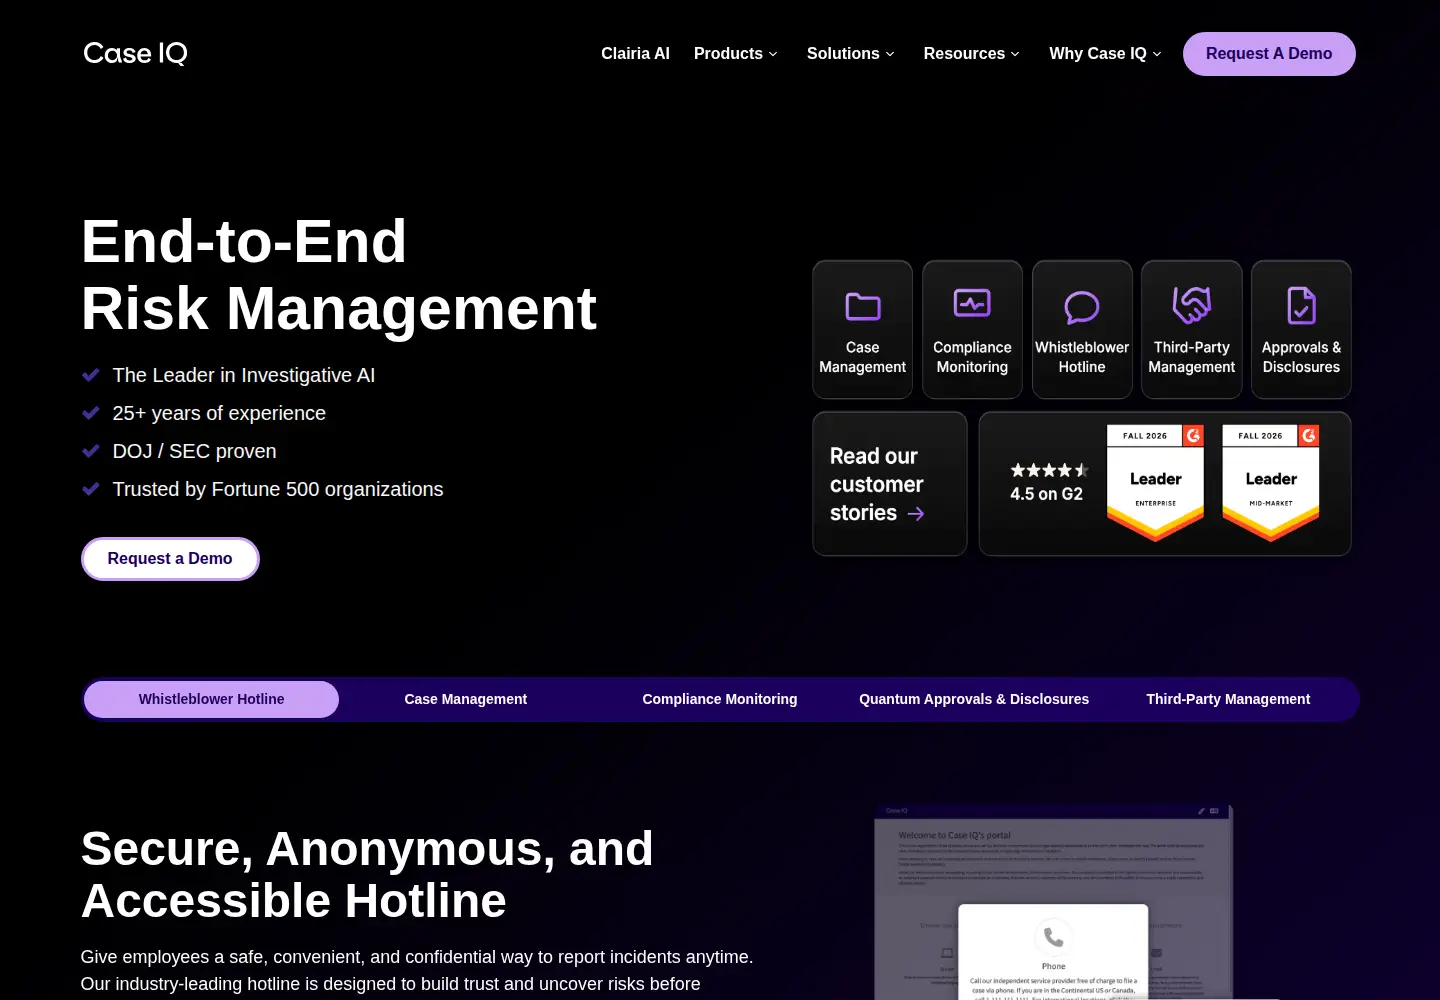Click the G2 Leader Mid-Market badge
The width and height of the screenshot is (1440, 1000).
click(x=1271, y=483)
